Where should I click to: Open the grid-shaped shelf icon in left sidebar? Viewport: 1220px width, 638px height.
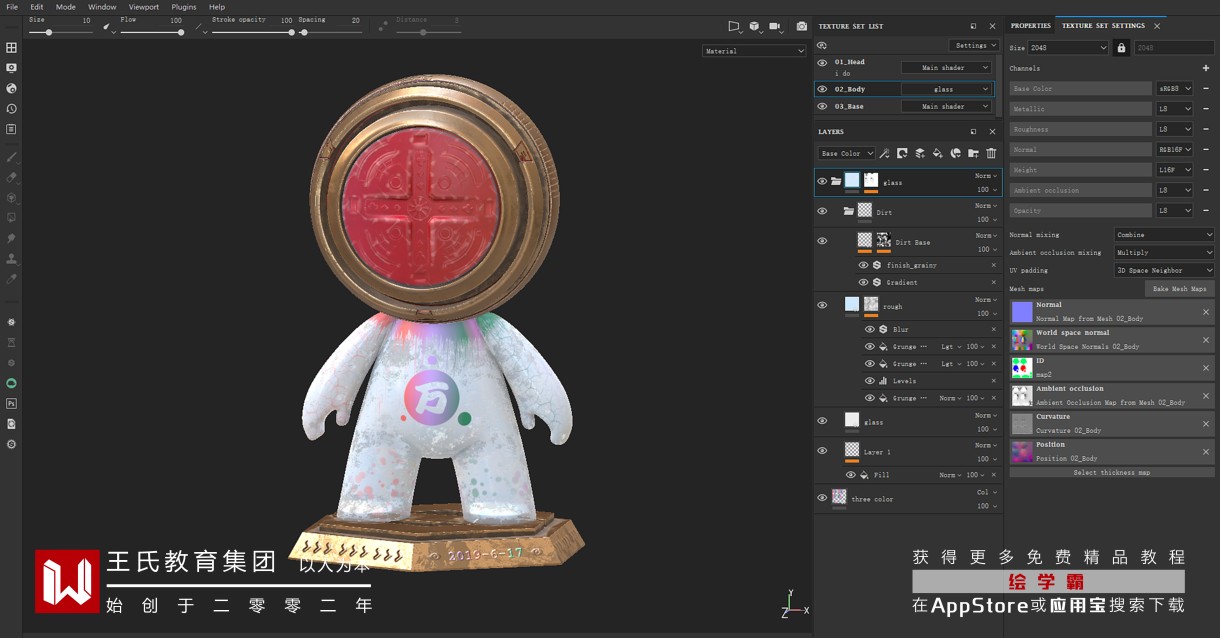point(12,47)
